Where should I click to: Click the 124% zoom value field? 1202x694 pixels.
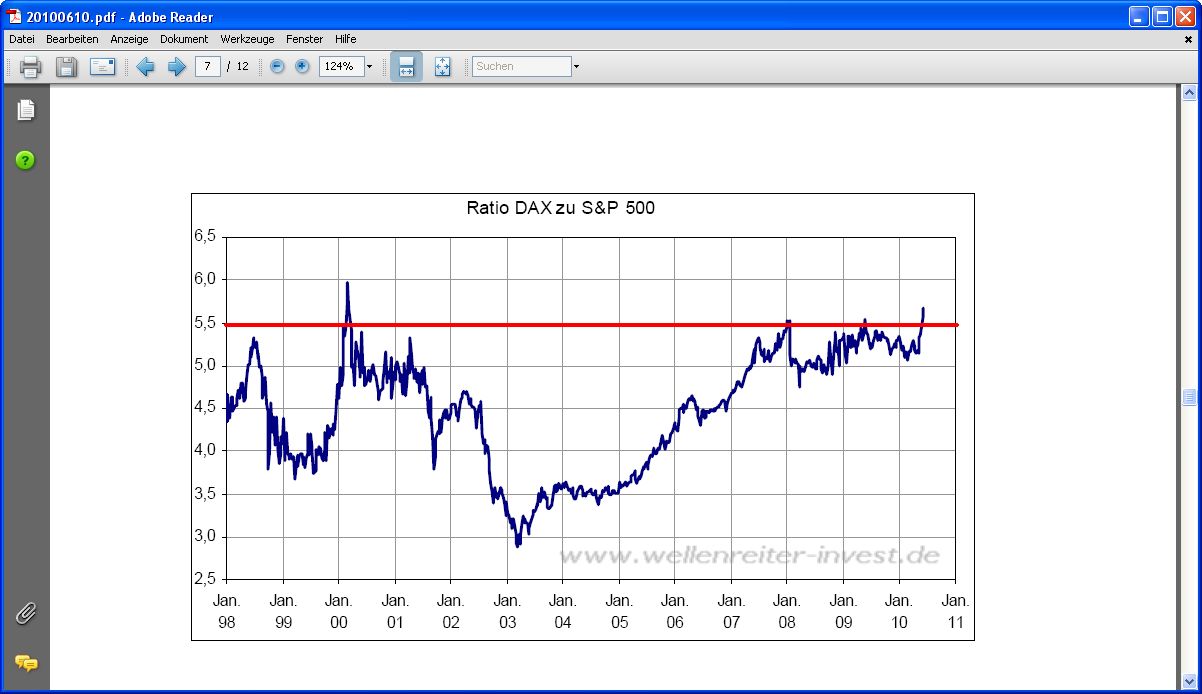(341, 67)
